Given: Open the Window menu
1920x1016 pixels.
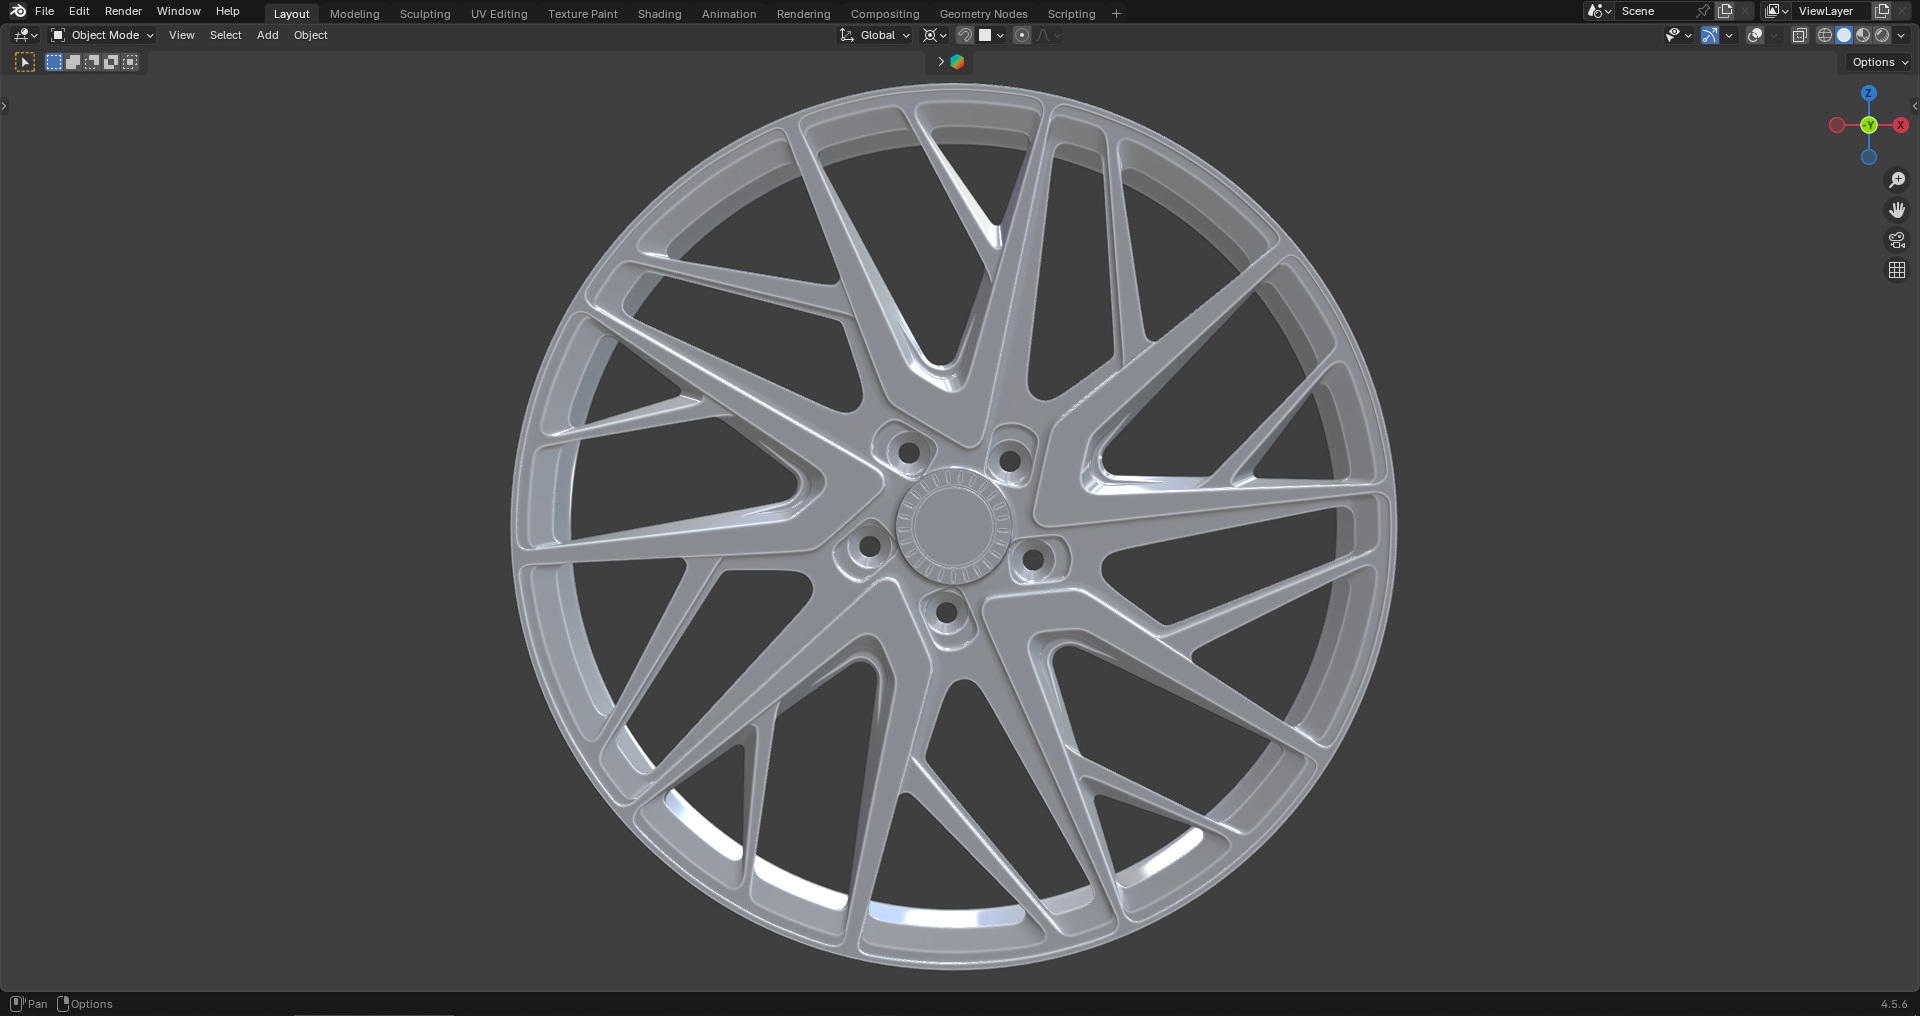Looking at the screenshot, I should (x=179, y=11).
